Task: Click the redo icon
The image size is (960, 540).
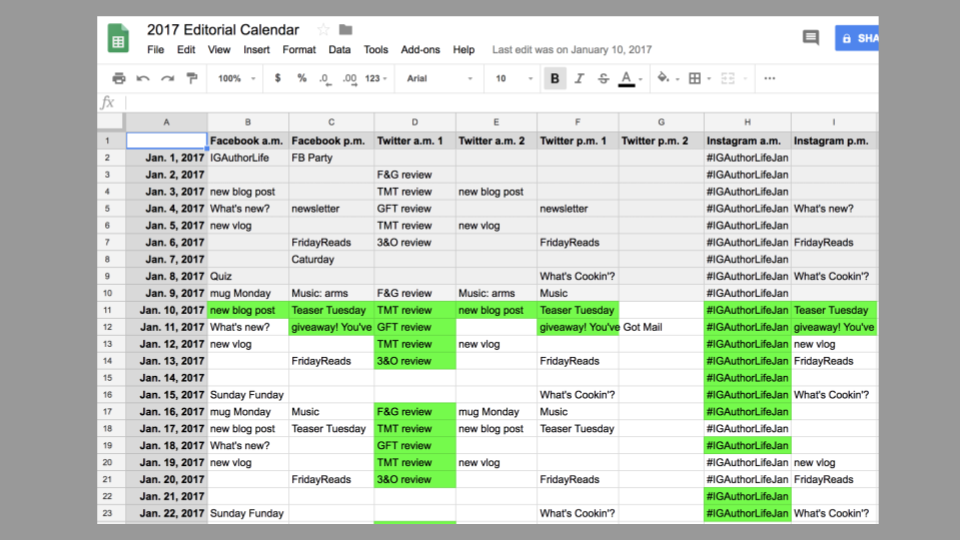Action: pyautogui.click(x=167, y=78)
